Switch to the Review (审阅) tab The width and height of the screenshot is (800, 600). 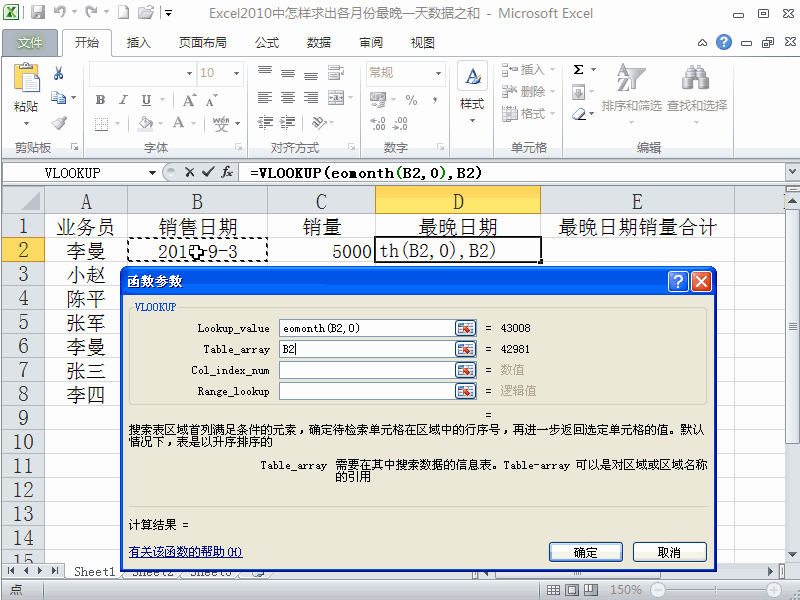point(371,43)
